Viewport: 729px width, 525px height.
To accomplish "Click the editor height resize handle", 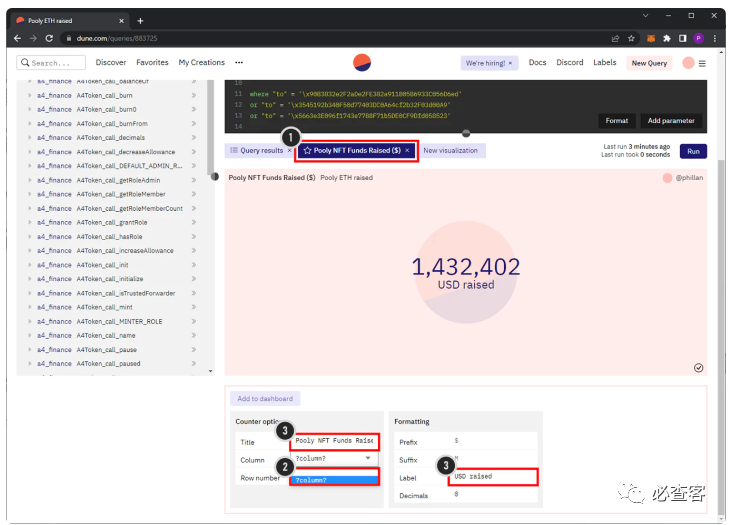I will 466,134.
